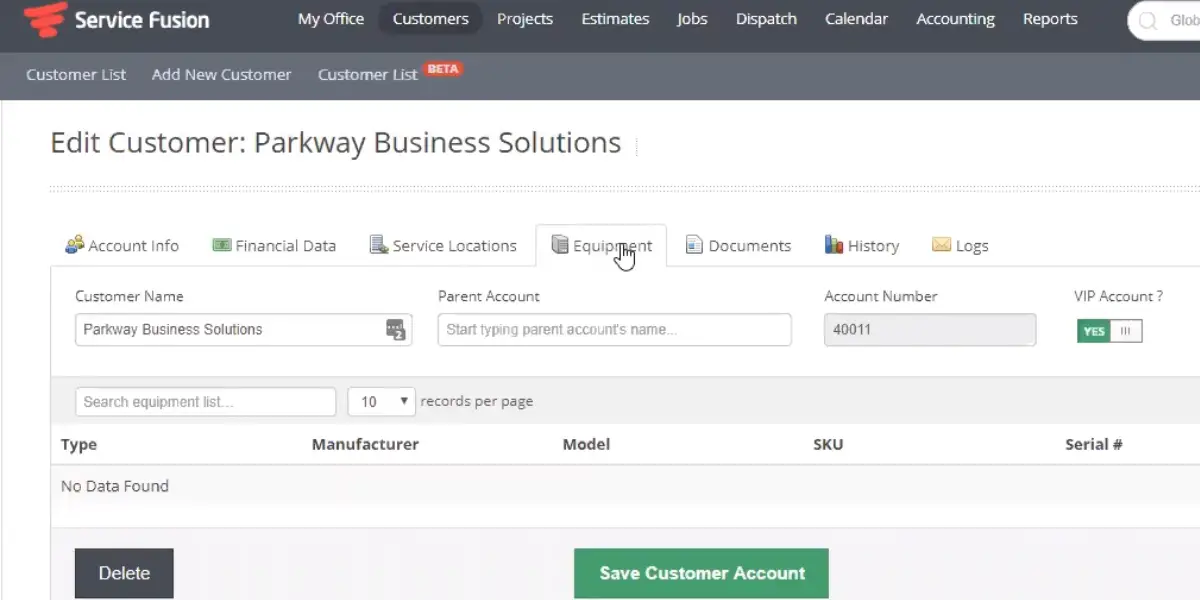Open the Calendar menu

coord(856,19)
